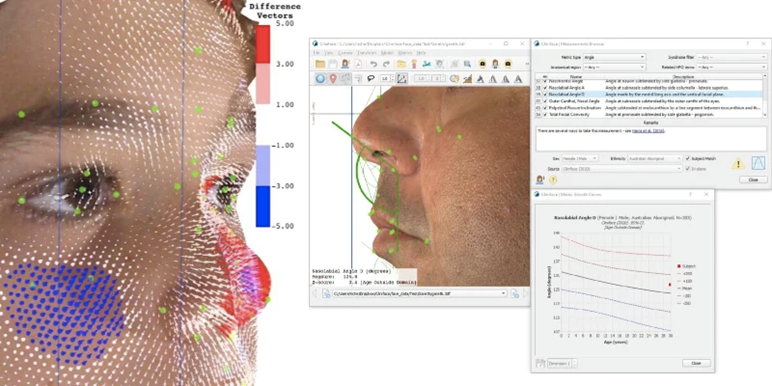Uncheck the Nasolabial Angle A row checkbox
The height and width of the screenshot is (386, 772).
click(x=546, y=88)
